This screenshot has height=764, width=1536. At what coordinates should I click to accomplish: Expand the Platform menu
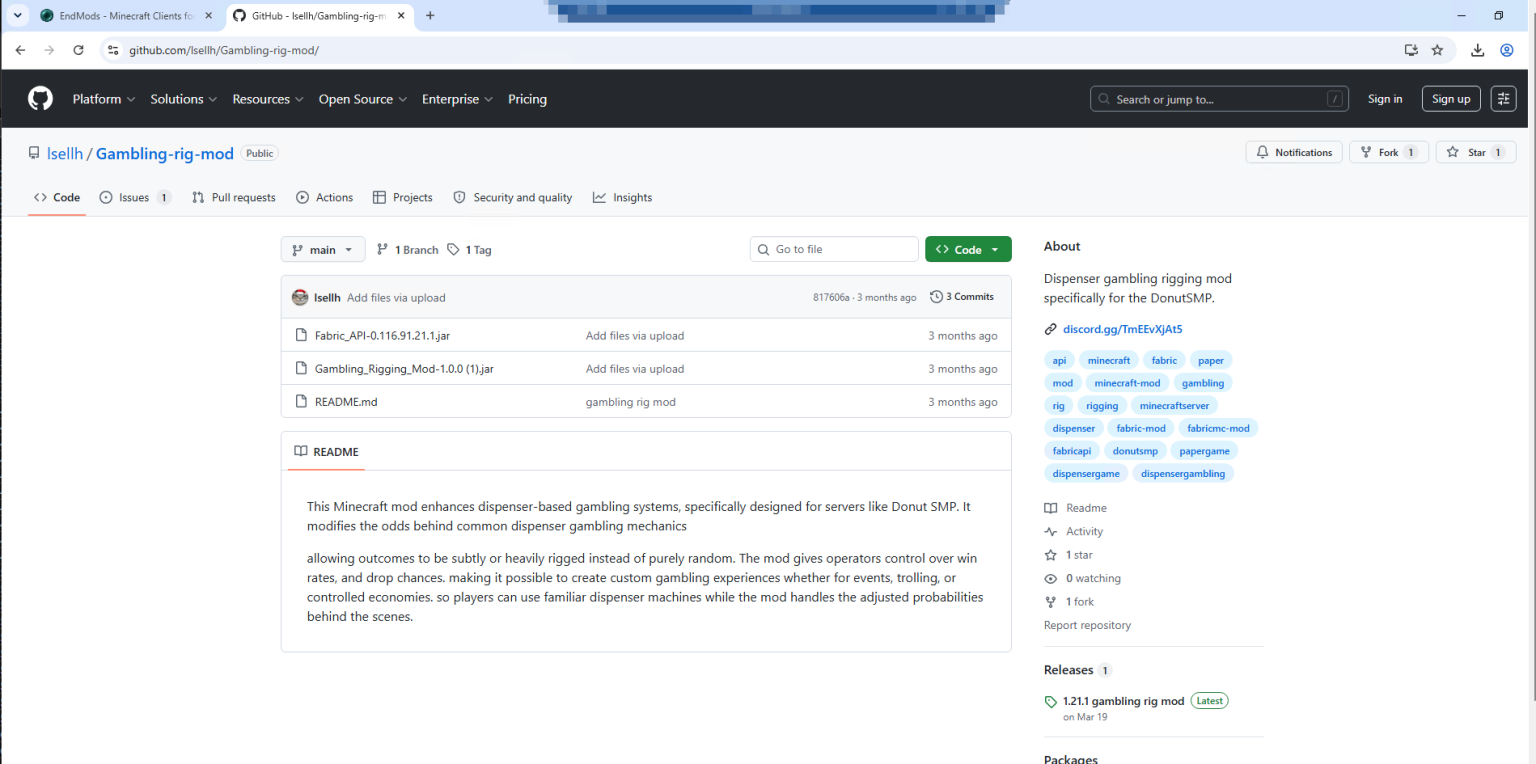click(103, 99)
